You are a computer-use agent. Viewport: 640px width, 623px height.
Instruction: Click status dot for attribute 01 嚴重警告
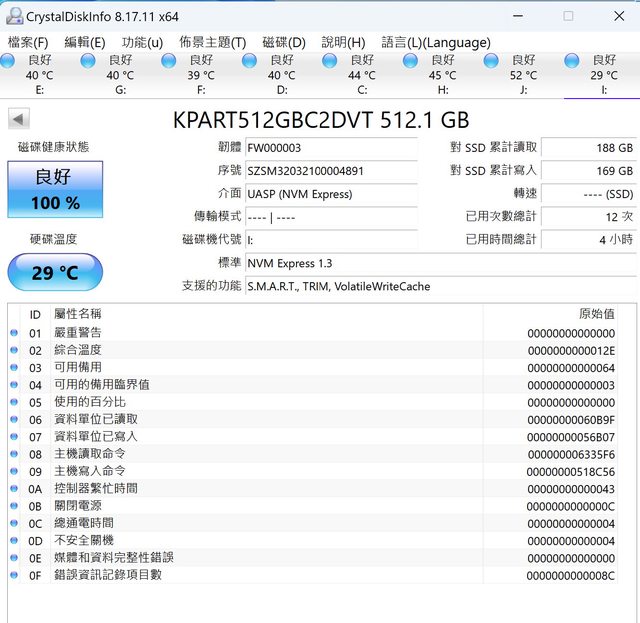coord(14,333)
